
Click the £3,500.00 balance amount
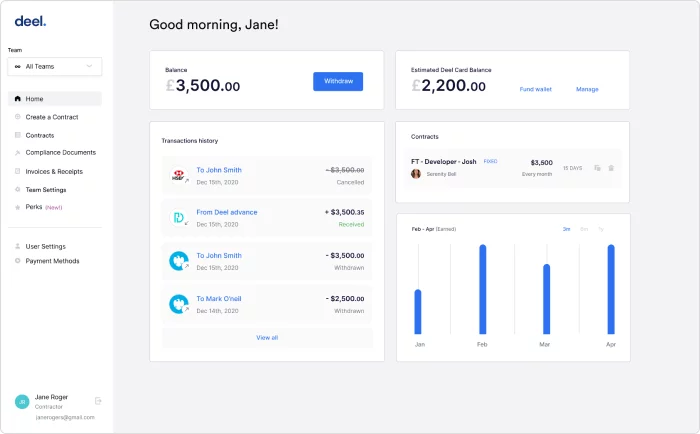[203, 85]
